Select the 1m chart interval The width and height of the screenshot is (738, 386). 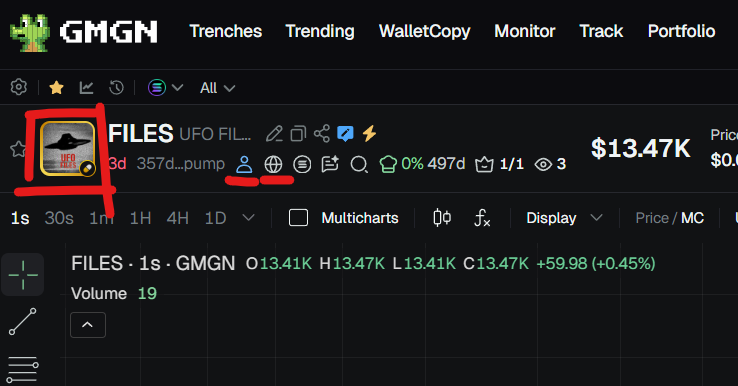click(x=102, y=218)
